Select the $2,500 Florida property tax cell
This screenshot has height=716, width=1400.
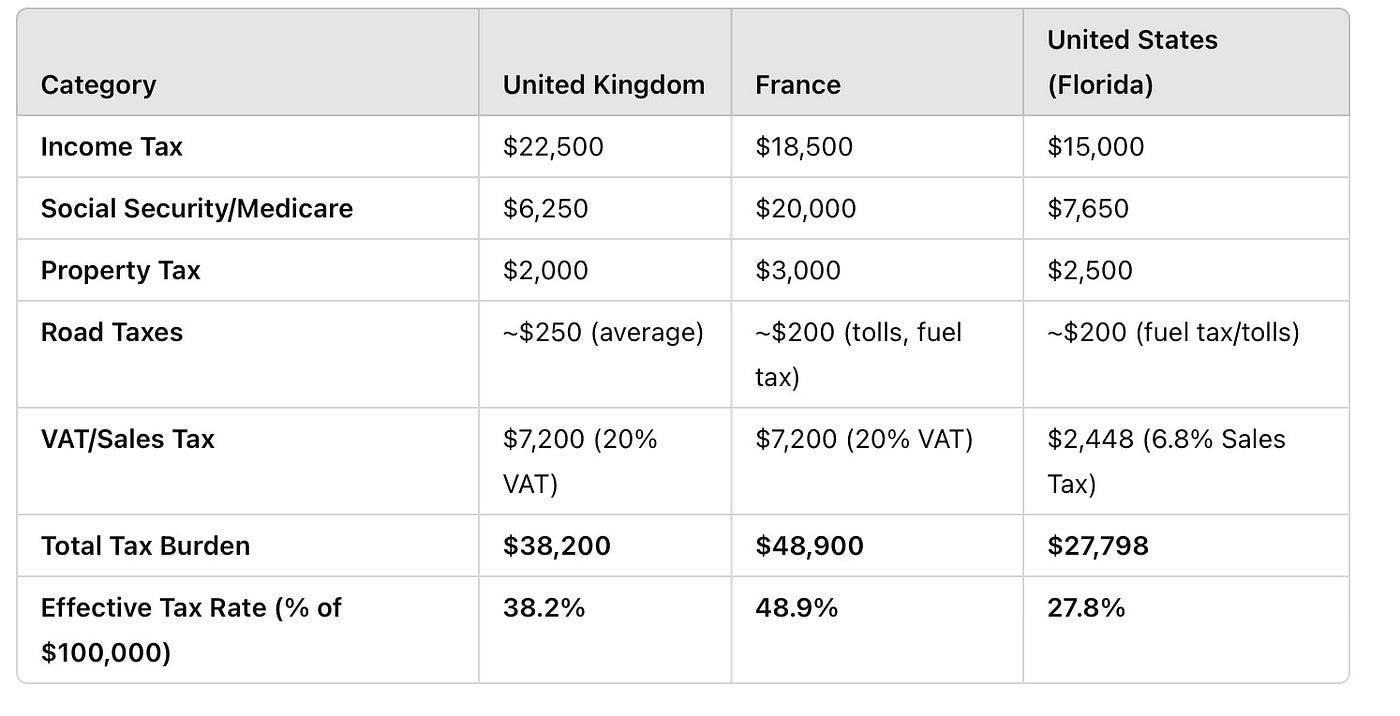1089,271
